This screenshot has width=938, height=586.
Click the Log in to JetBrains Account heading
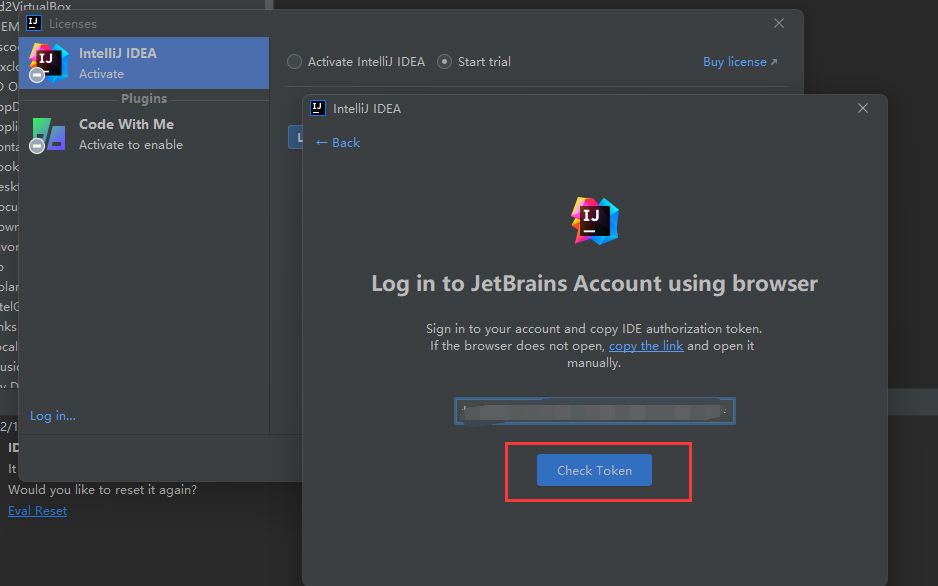pos(594,283)
